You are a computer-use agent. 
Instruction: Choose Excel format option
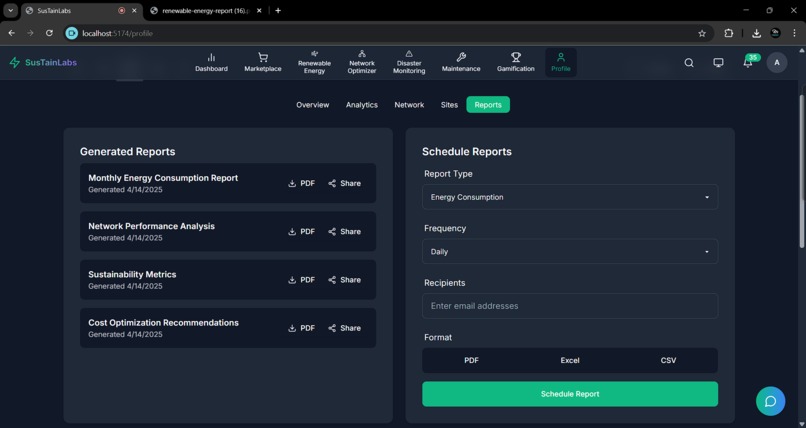[570, 361]
